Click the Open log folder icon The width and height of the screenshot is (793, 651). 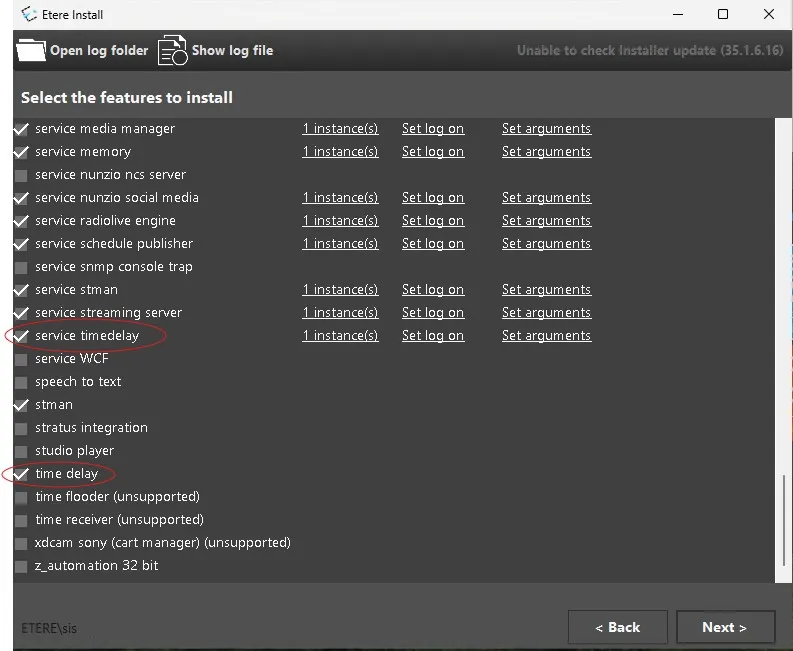click(x=32, y=50)
